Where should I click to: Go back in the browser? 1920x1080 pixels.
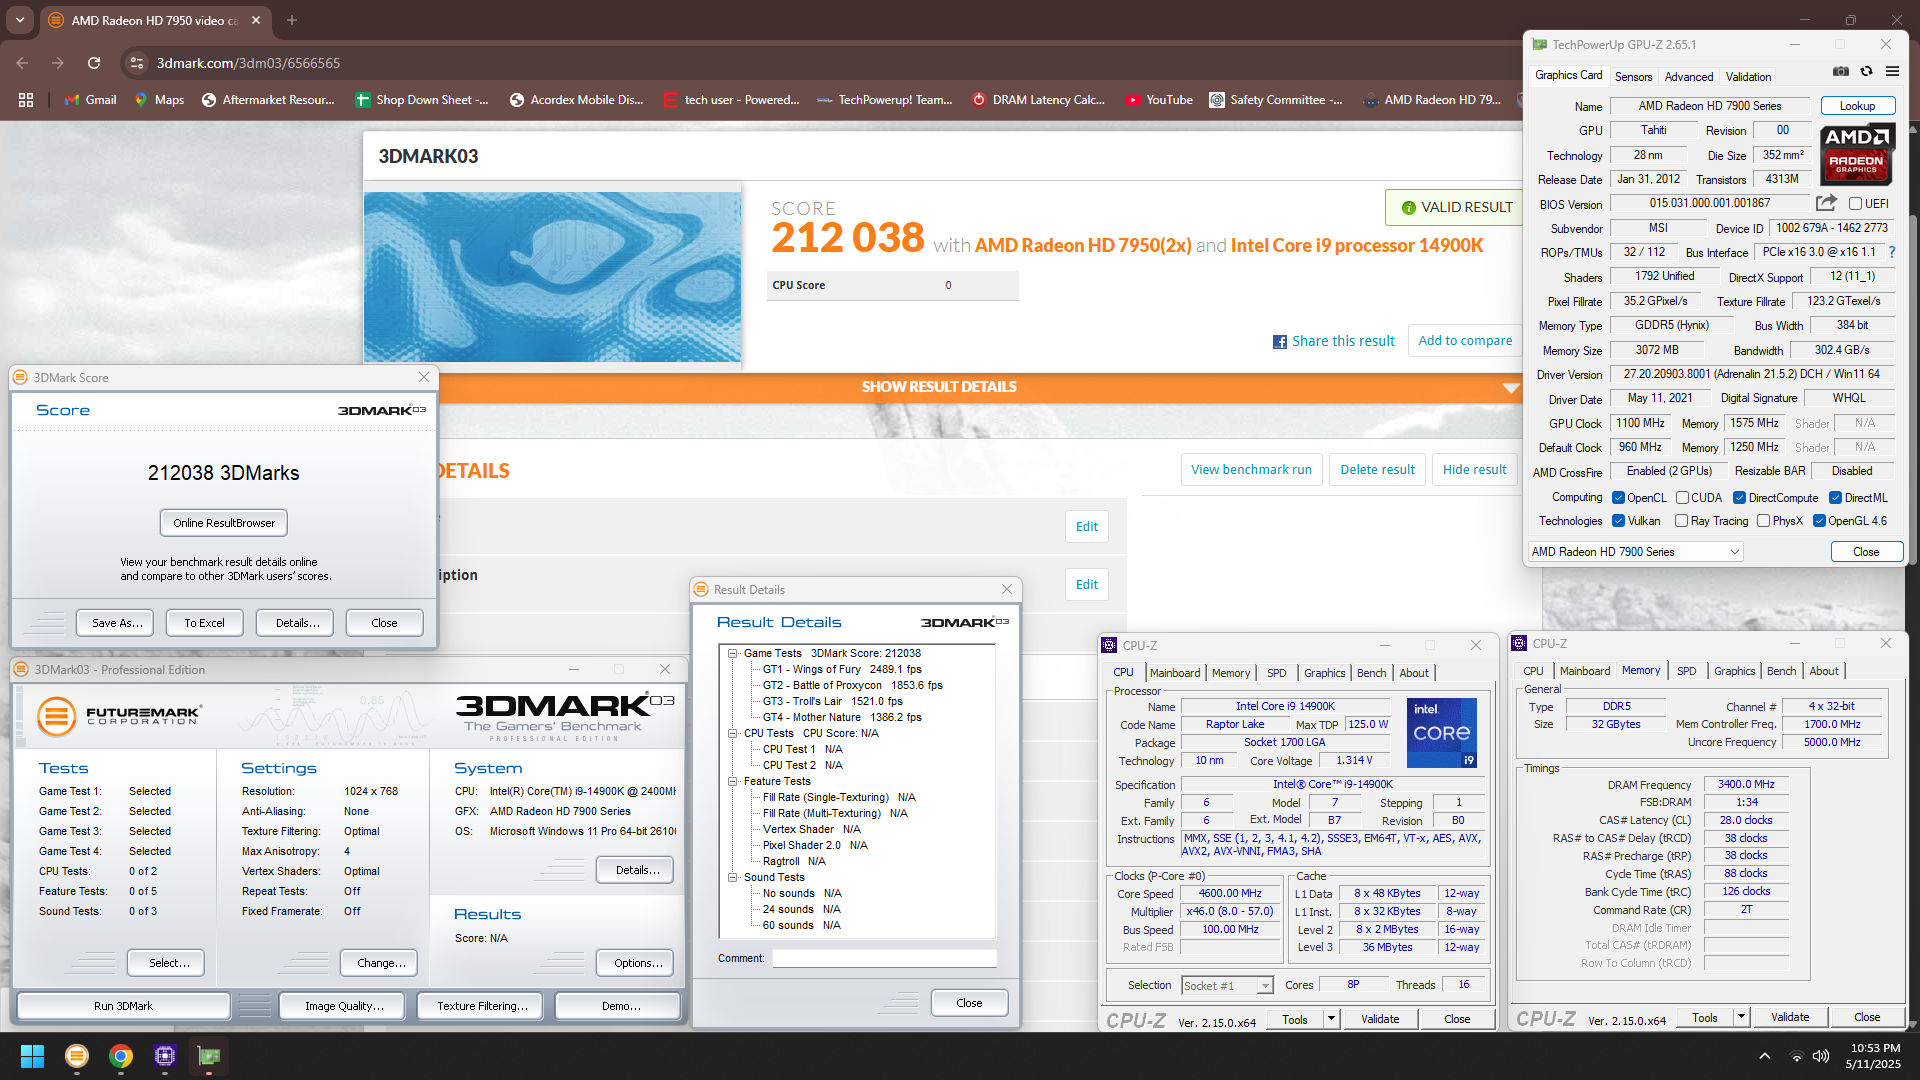[22, 63]
